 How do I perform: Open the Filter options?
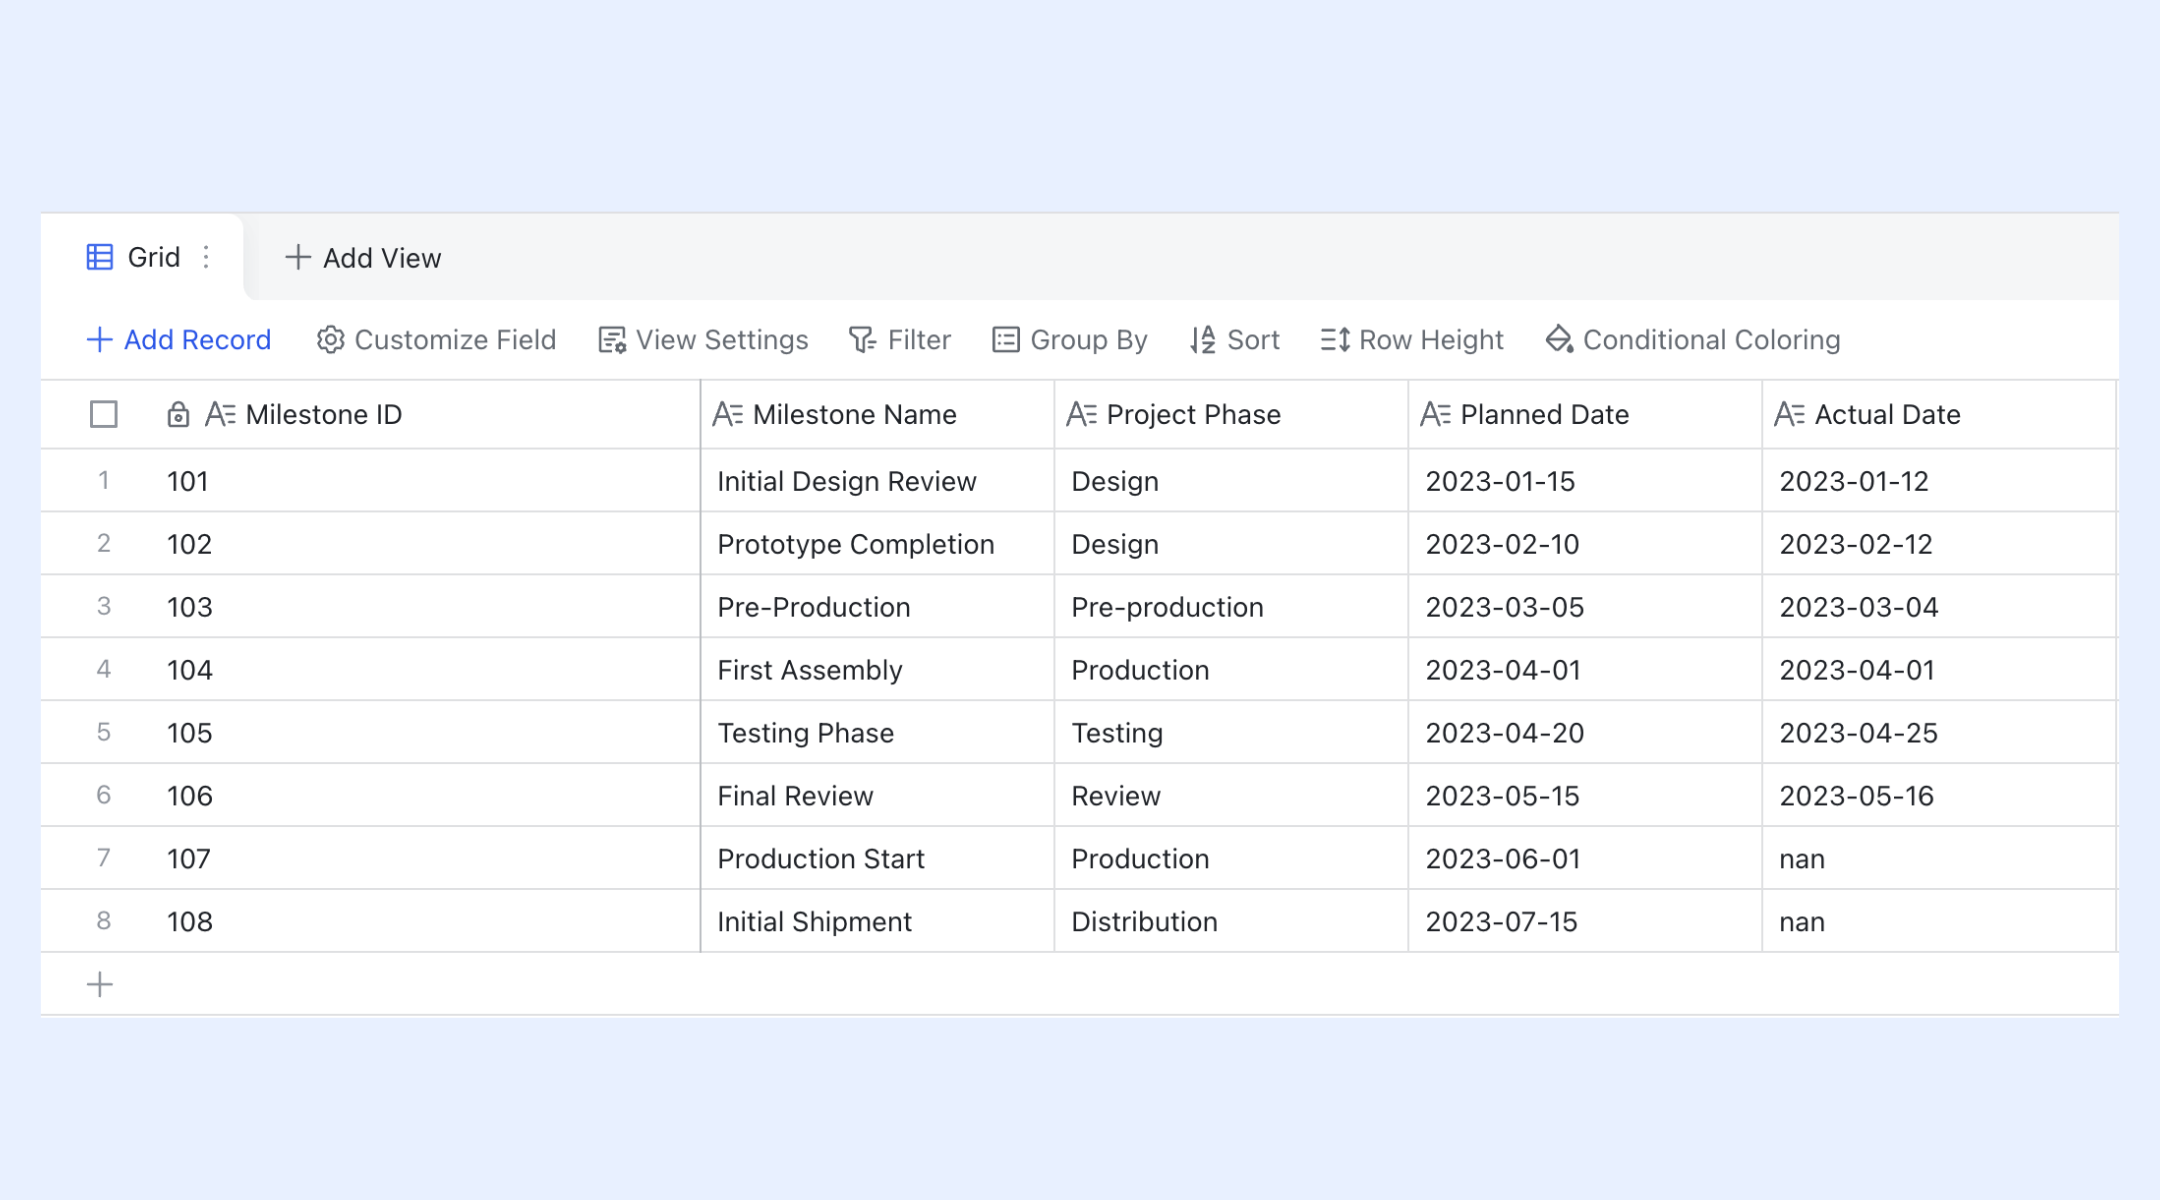(900, 340)
